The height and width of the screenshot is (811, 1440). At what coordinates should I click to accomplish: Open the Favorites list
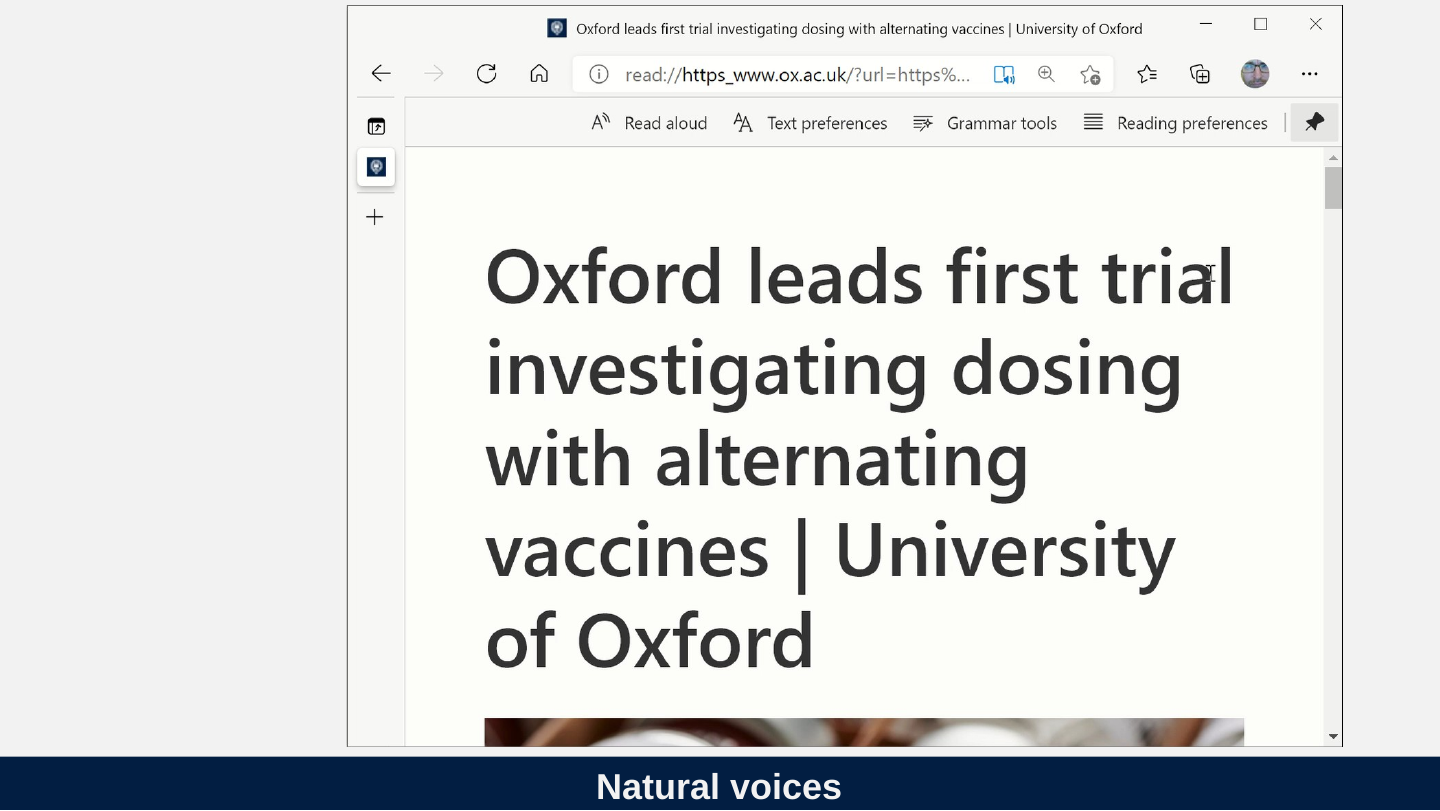[1147, 73]
